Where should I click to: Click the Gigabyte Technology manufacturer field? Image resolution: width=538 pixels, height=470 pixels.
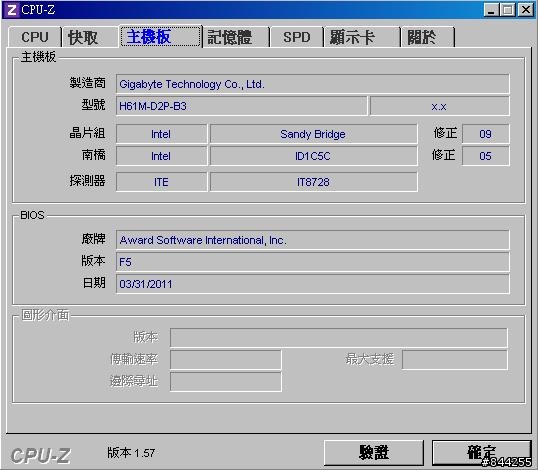(313, 84)
